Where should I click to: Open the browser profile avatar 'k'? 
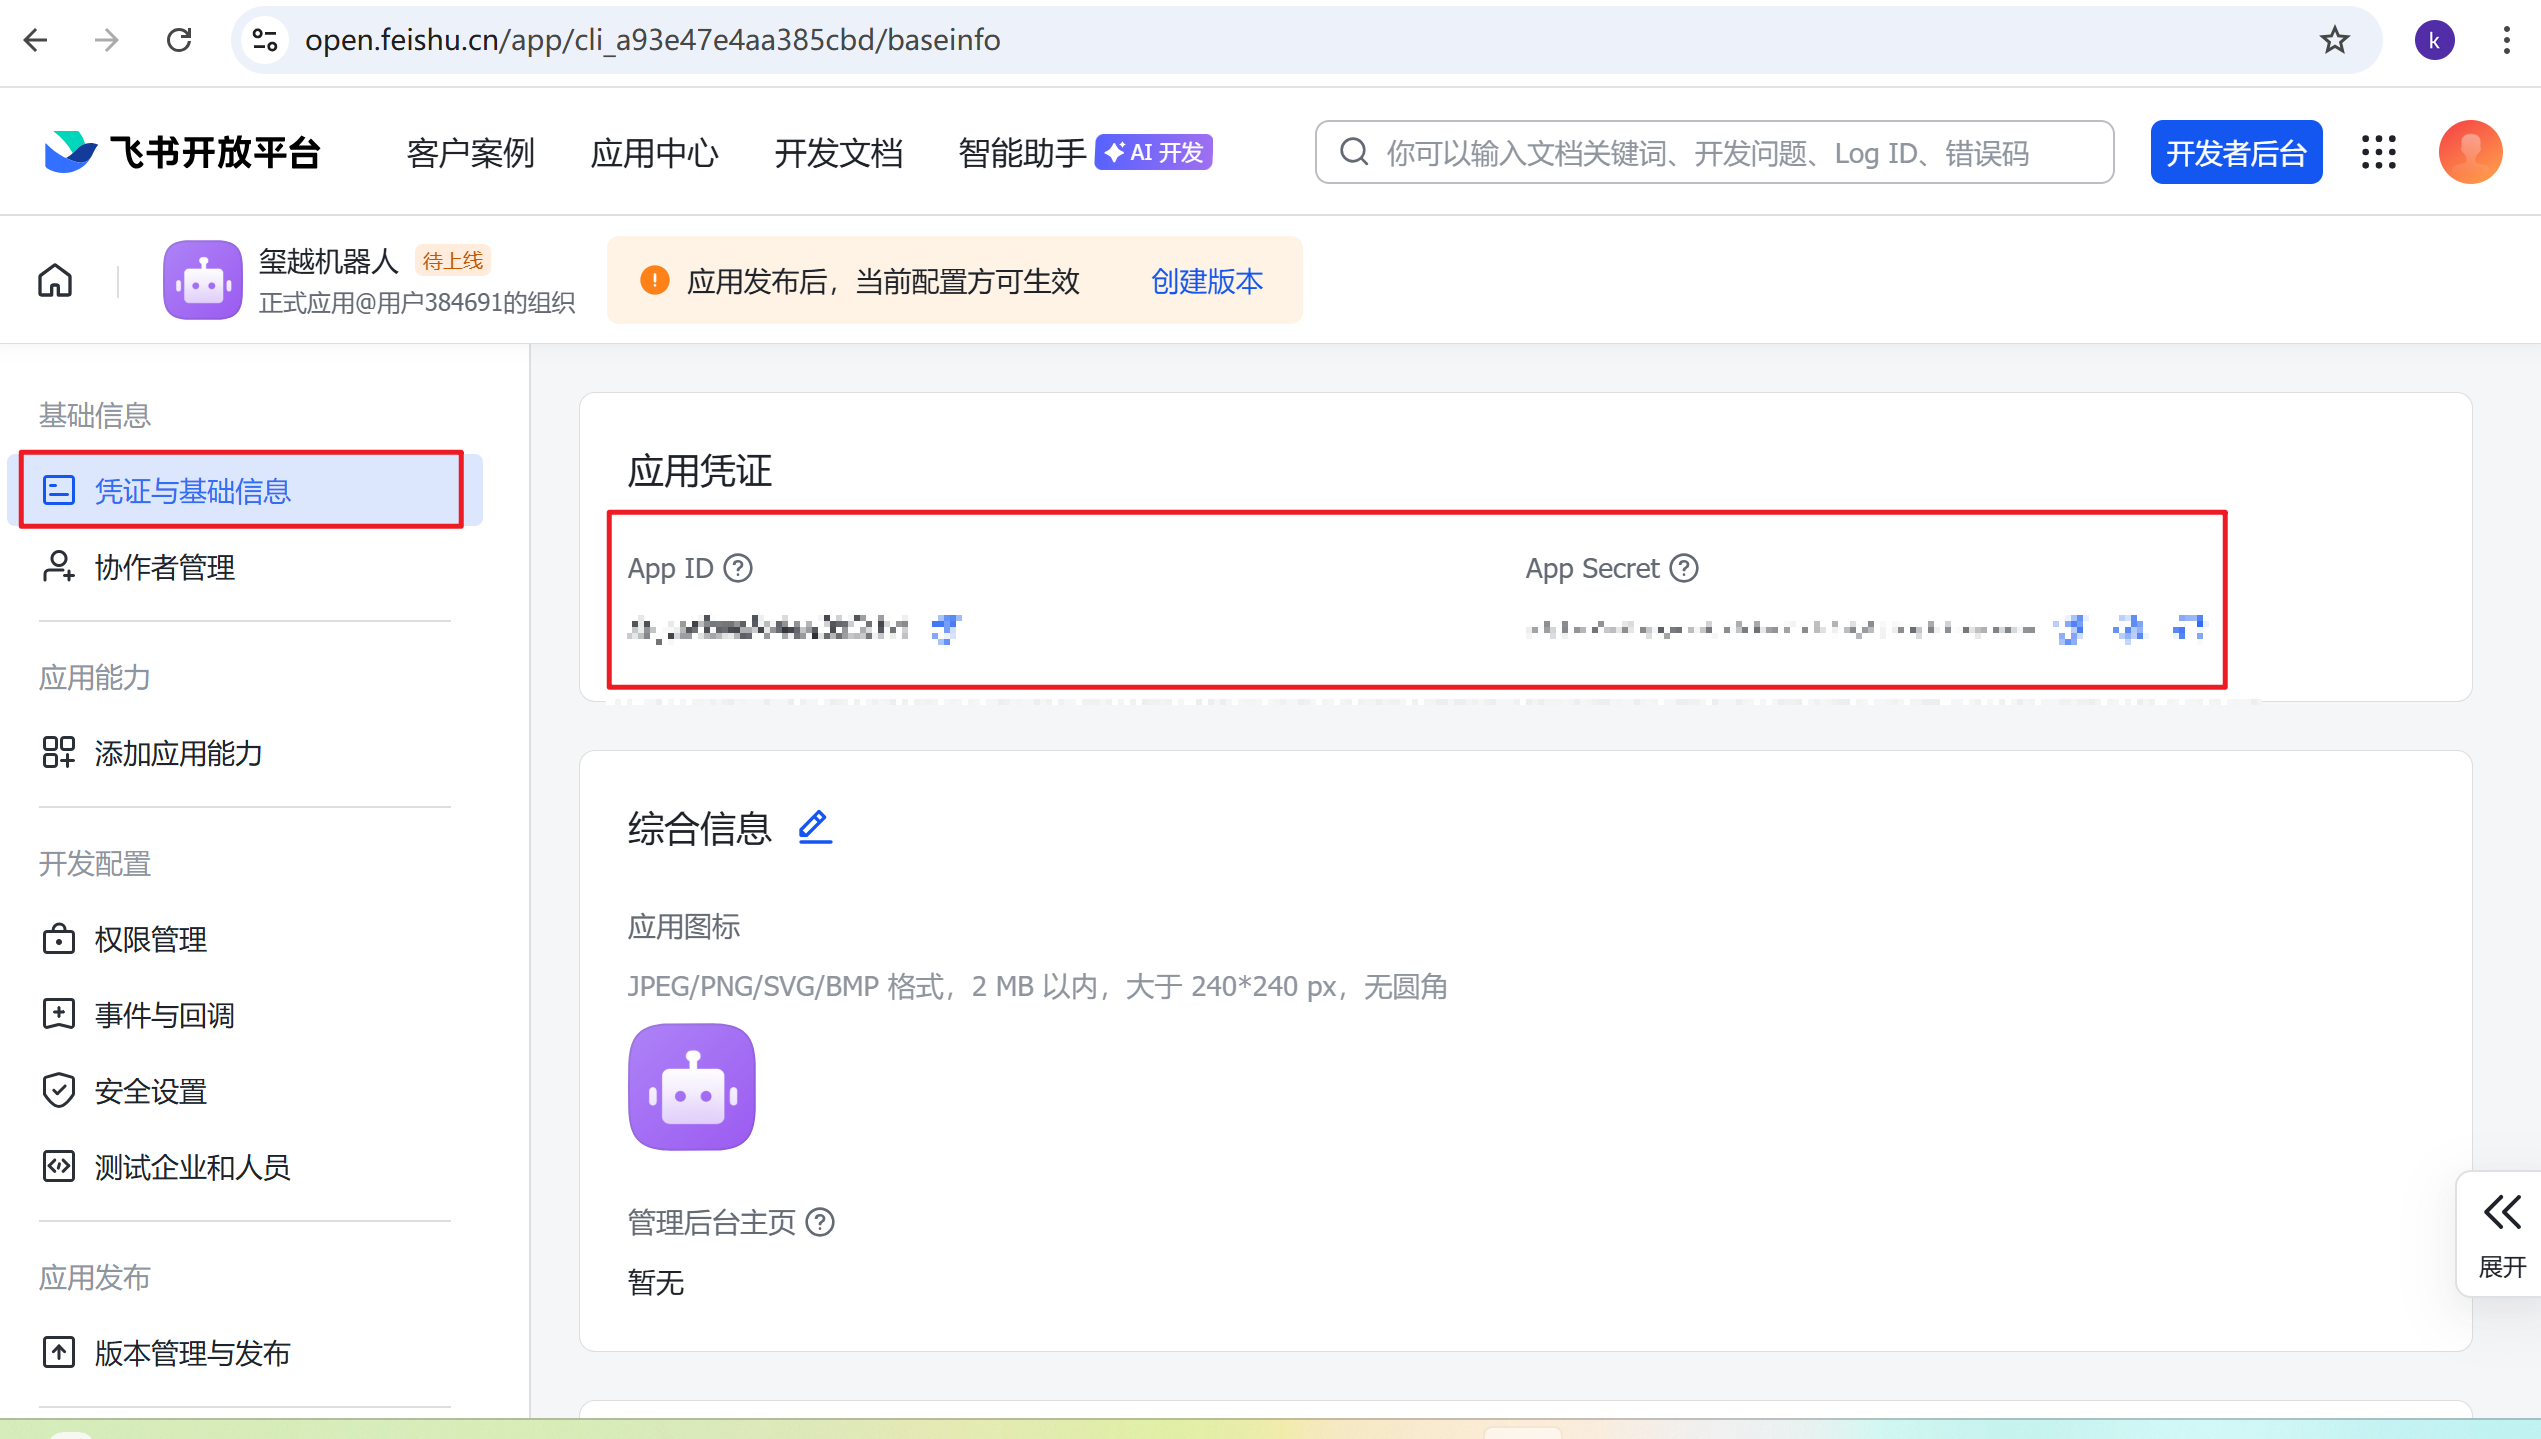2434,40
